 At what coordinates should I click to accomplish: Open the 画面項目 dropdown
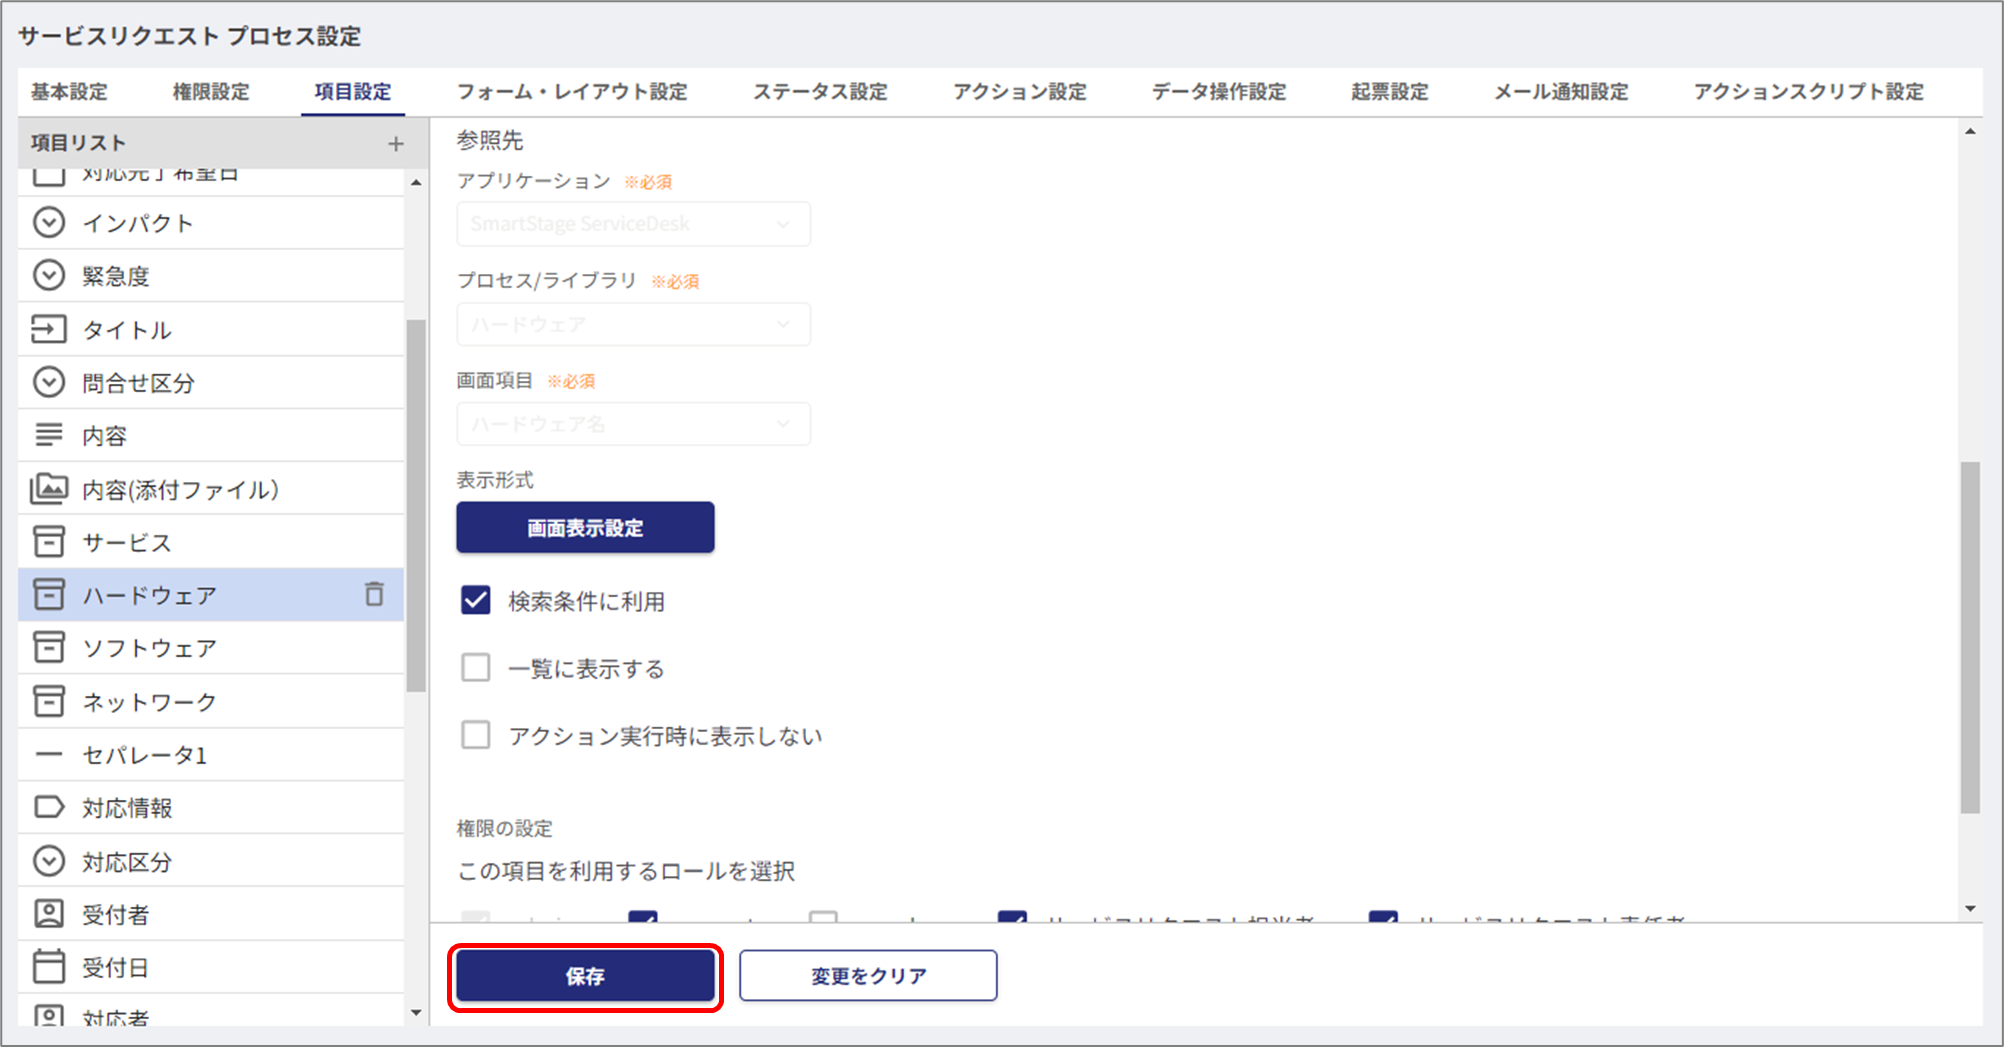[633, 424]
